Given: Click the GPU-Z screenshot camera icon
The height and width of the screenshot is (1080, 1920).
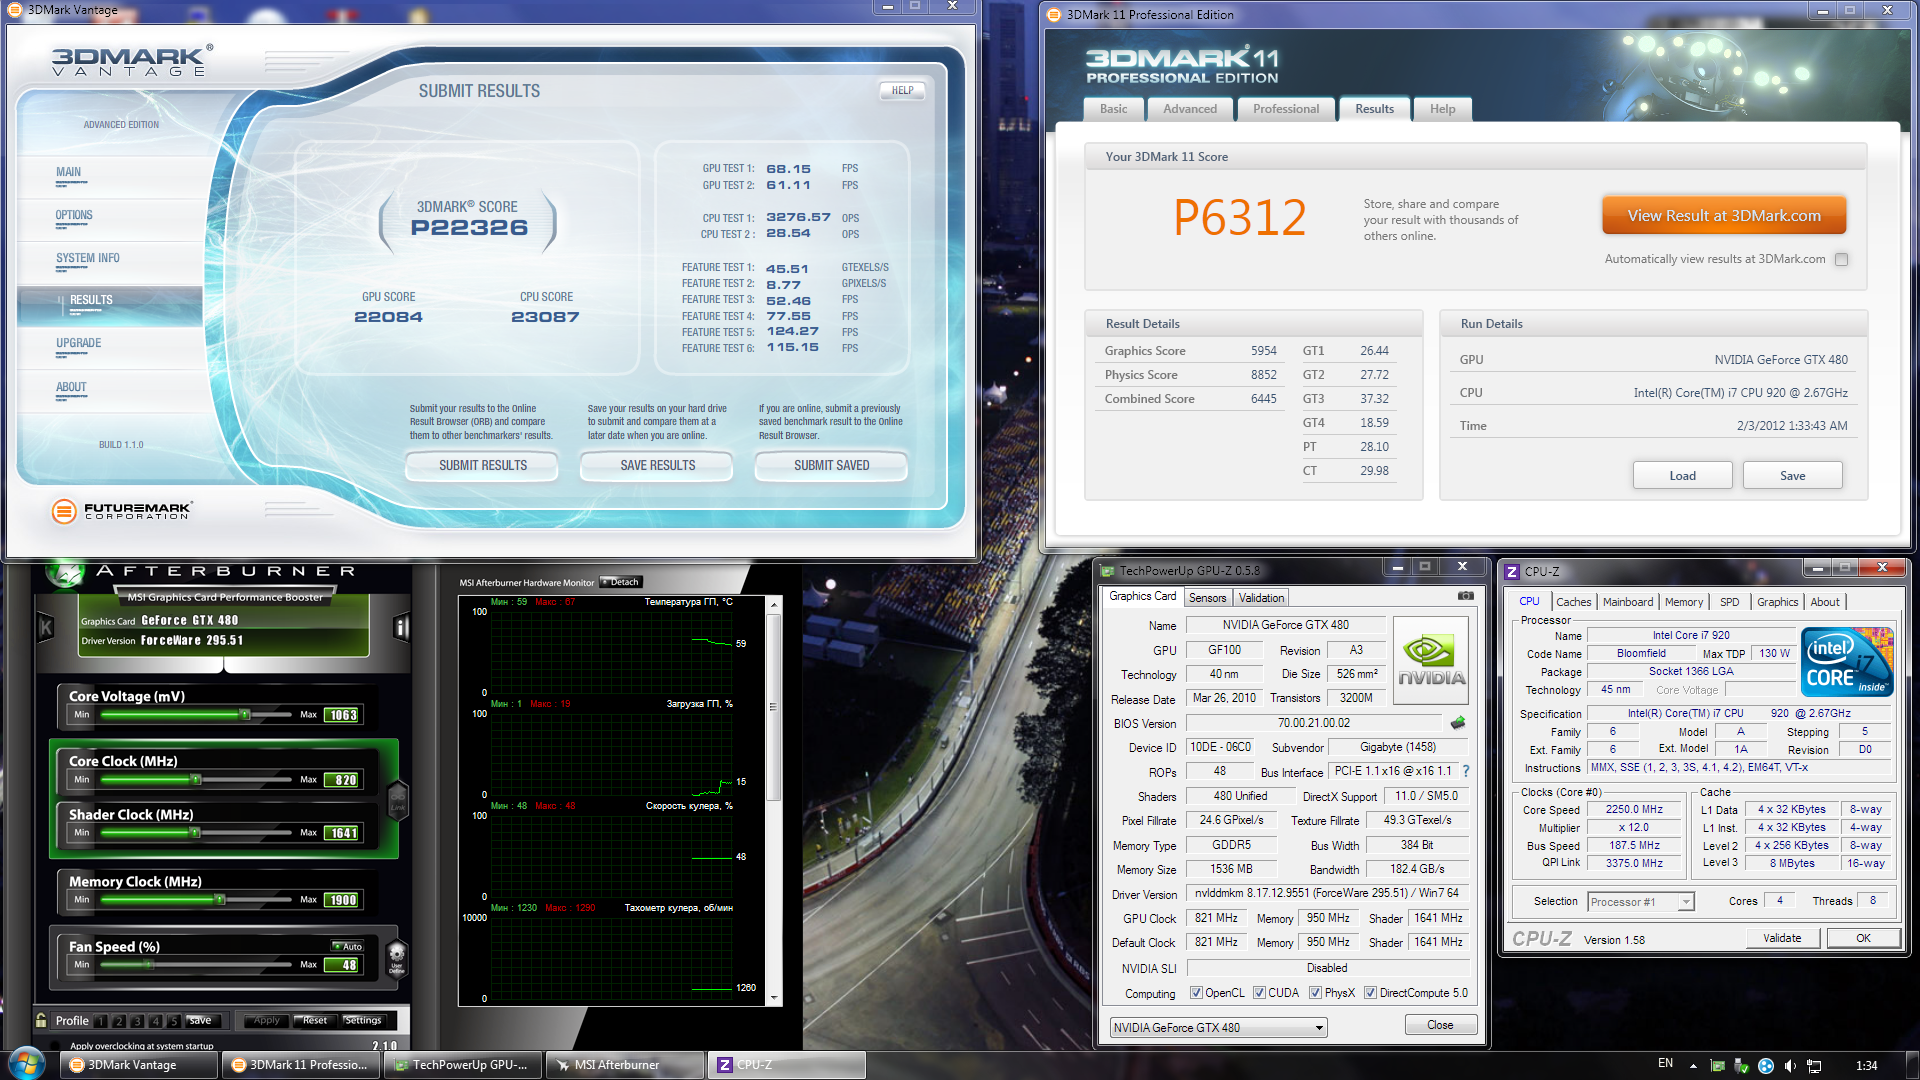Looking at the screenshot, I should 1465,596.
